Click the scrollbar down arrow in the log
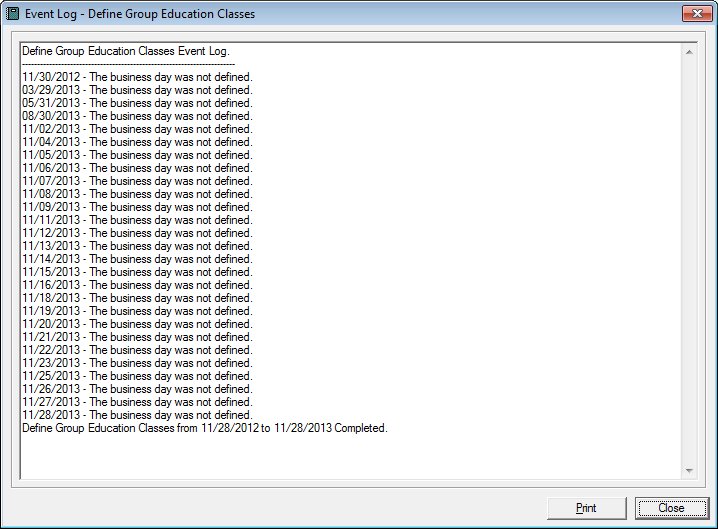Viewport: 718px width, 529px height. tap(689, 471)
